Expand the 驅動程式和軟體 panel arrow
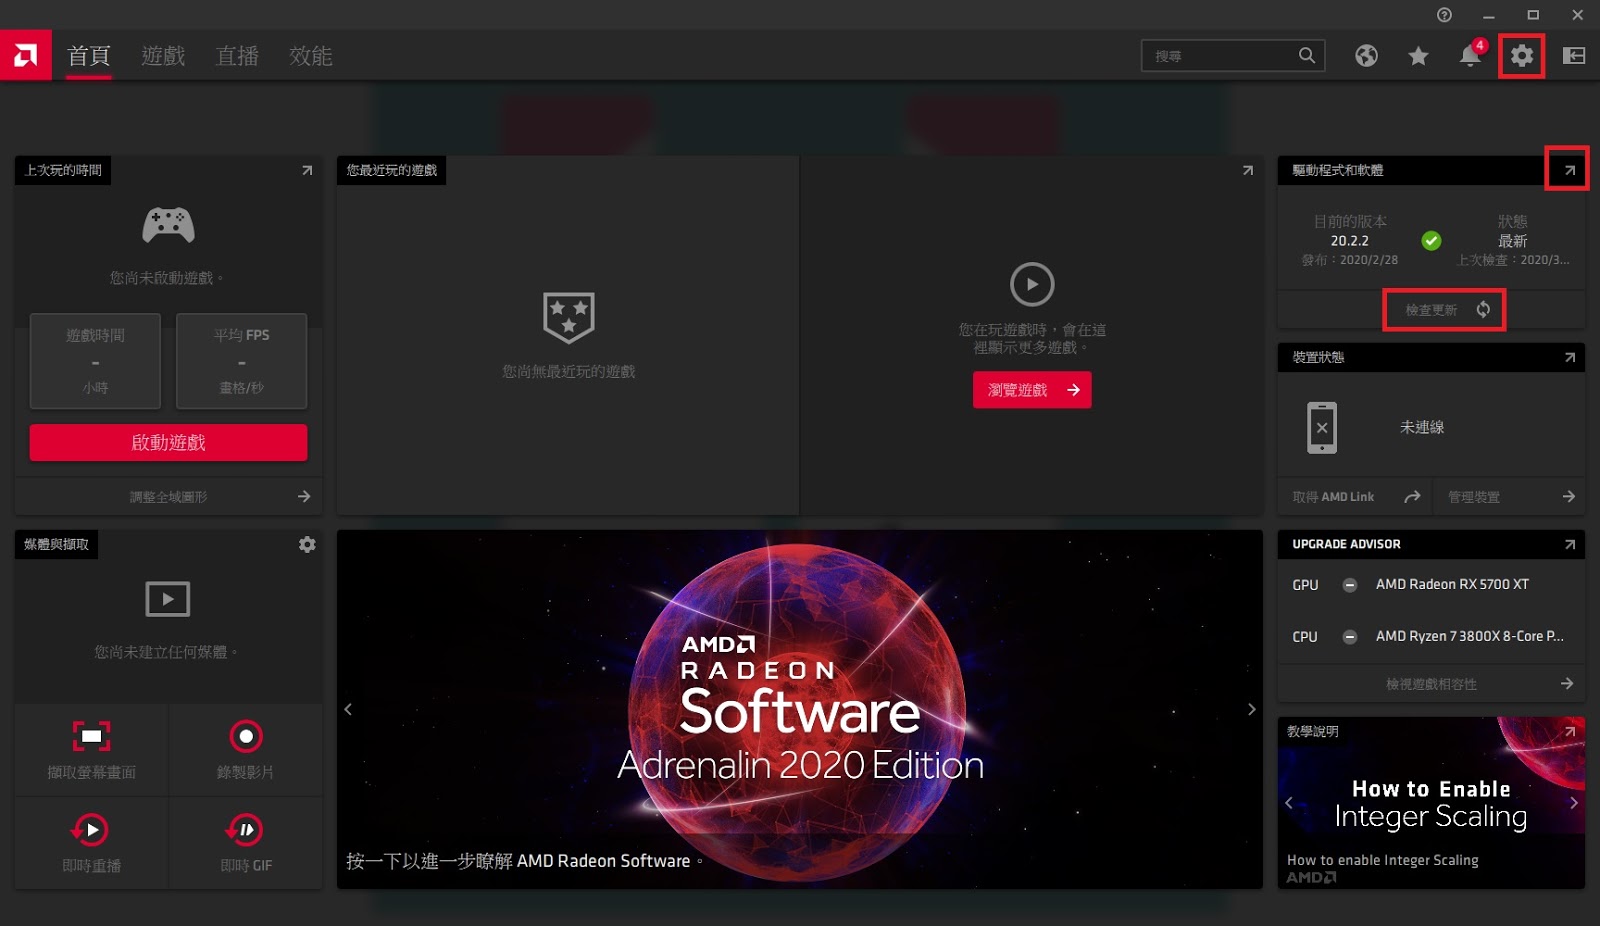1600x926 pixels. [1570, 171]
